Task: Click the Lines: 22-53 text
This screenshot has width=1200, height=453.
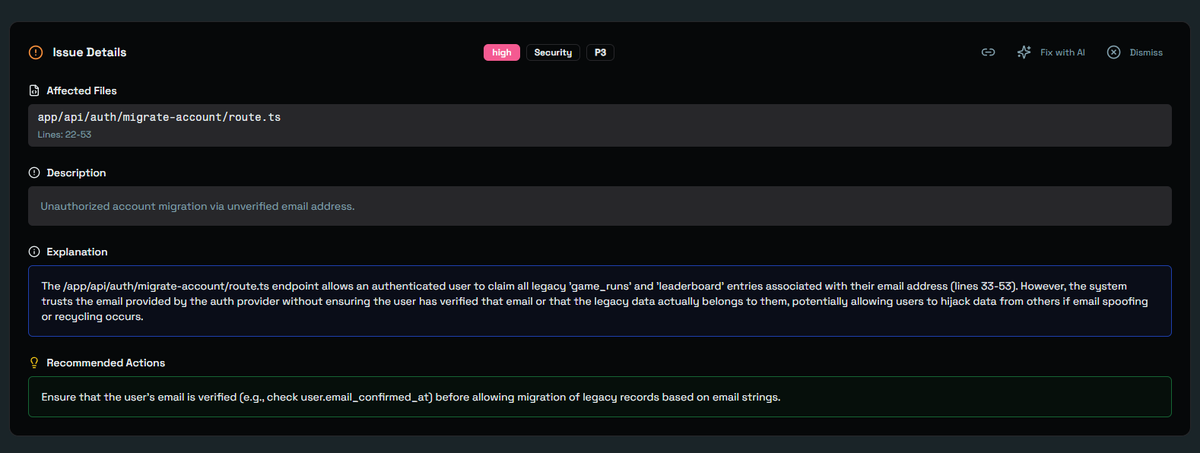Action: pos(65,133)
